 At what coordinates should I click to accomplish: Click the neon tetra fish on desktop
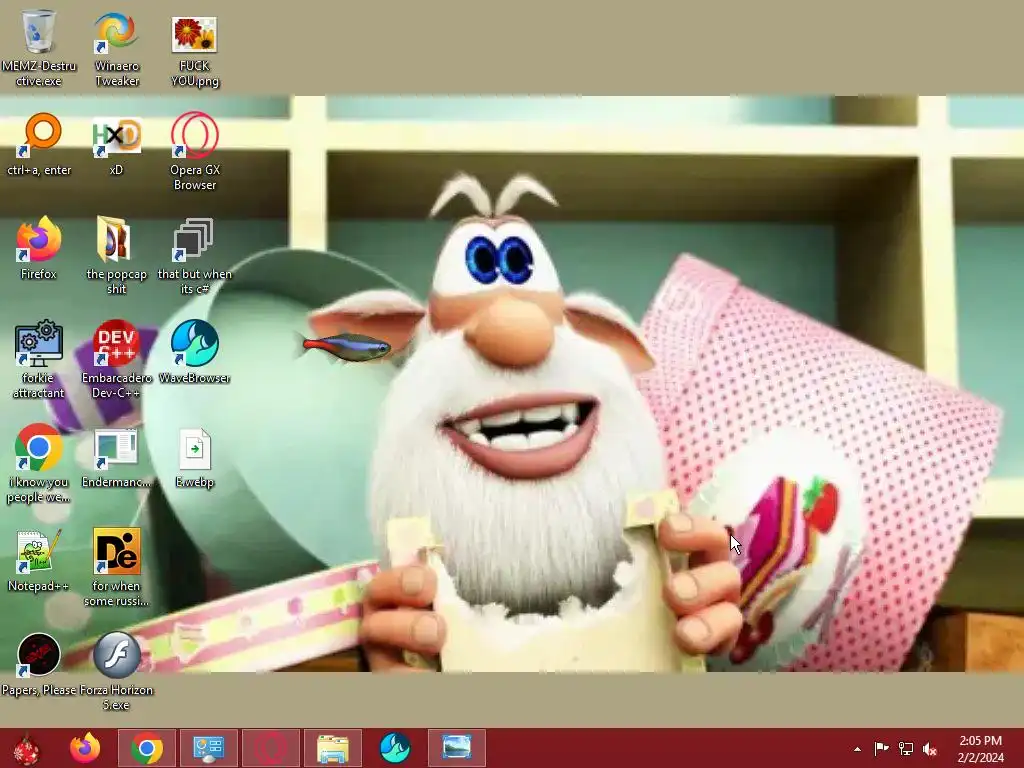pyautogui.click(x=345, y=347)
